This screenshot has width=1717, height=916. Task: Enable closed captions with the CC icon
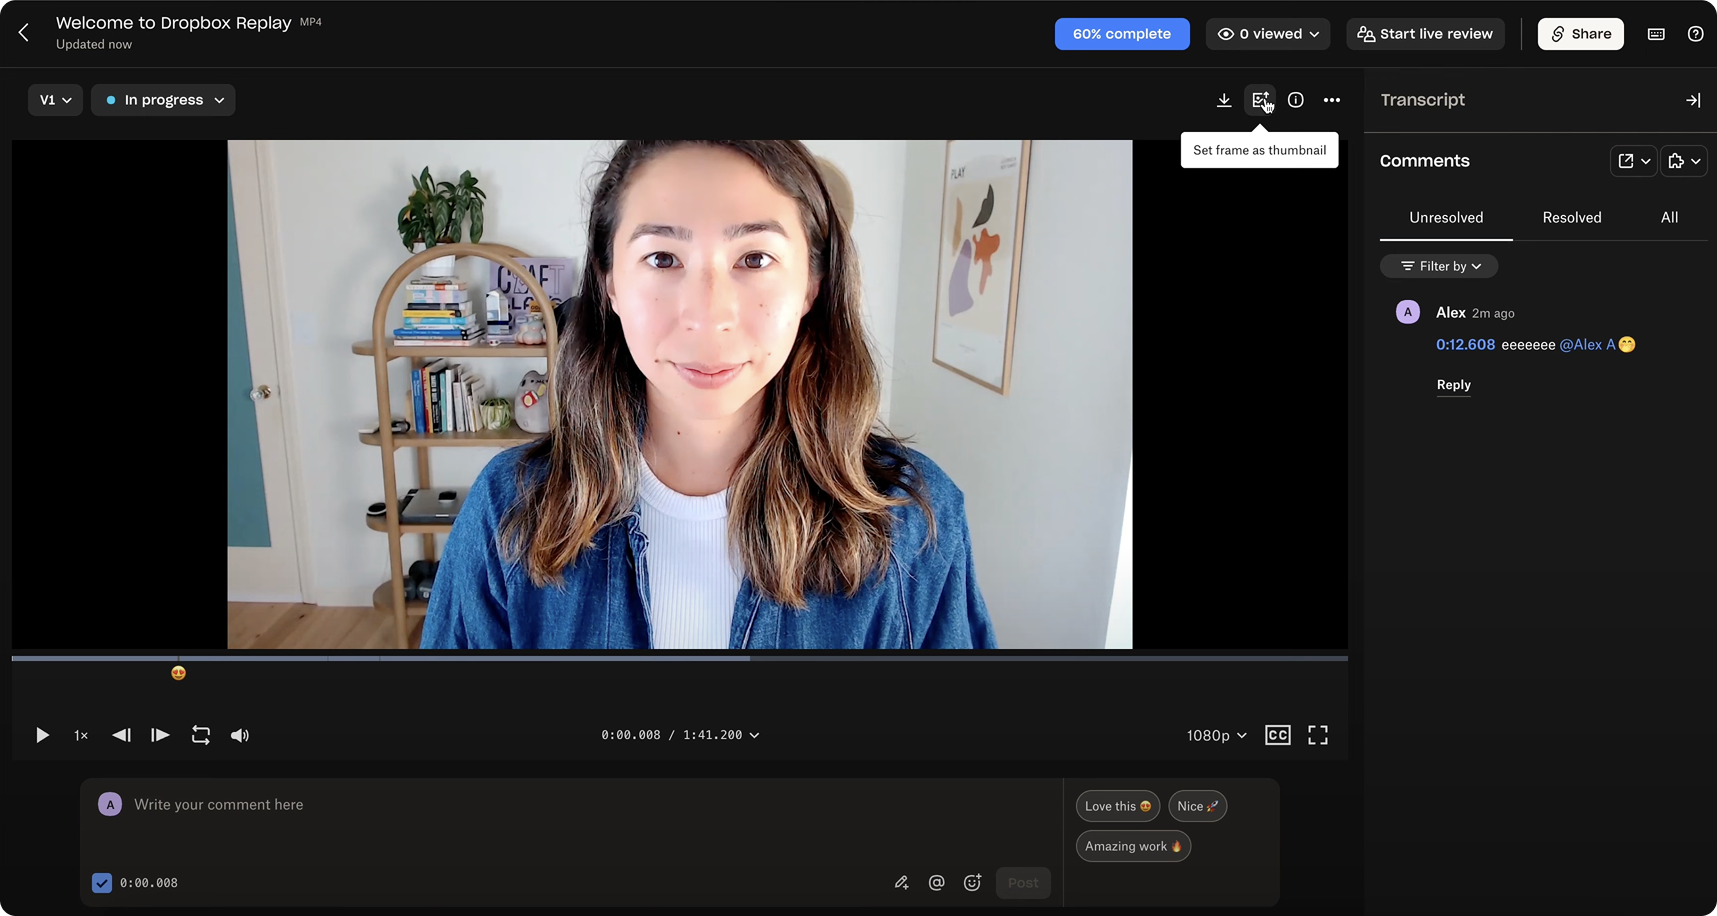pos(1277,735)
